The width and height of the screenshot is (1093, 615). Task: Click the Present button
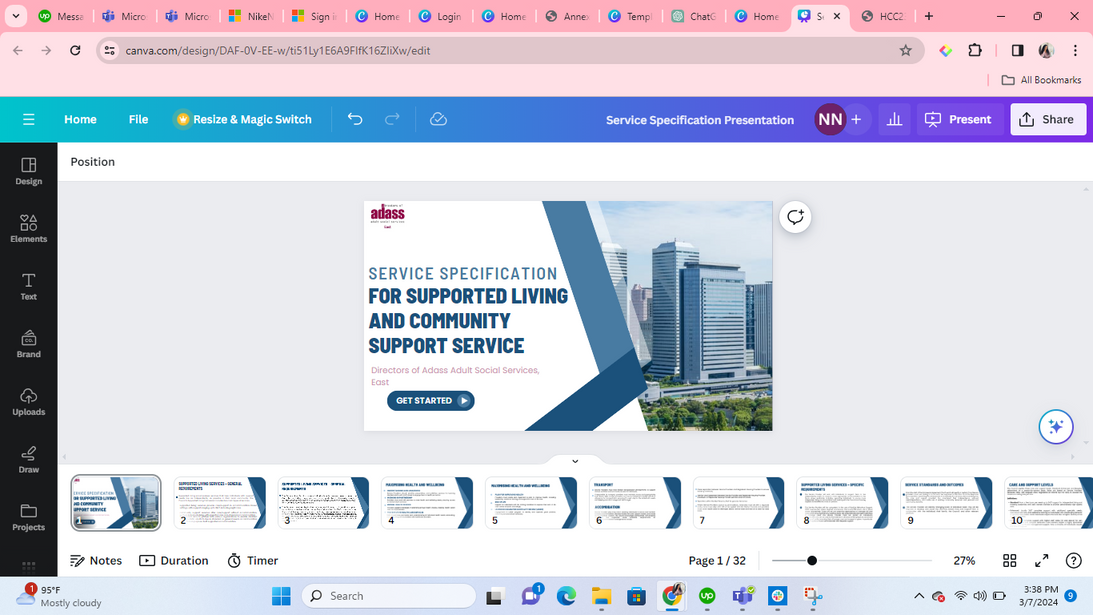pyautogui.click(x=958, y=119)
